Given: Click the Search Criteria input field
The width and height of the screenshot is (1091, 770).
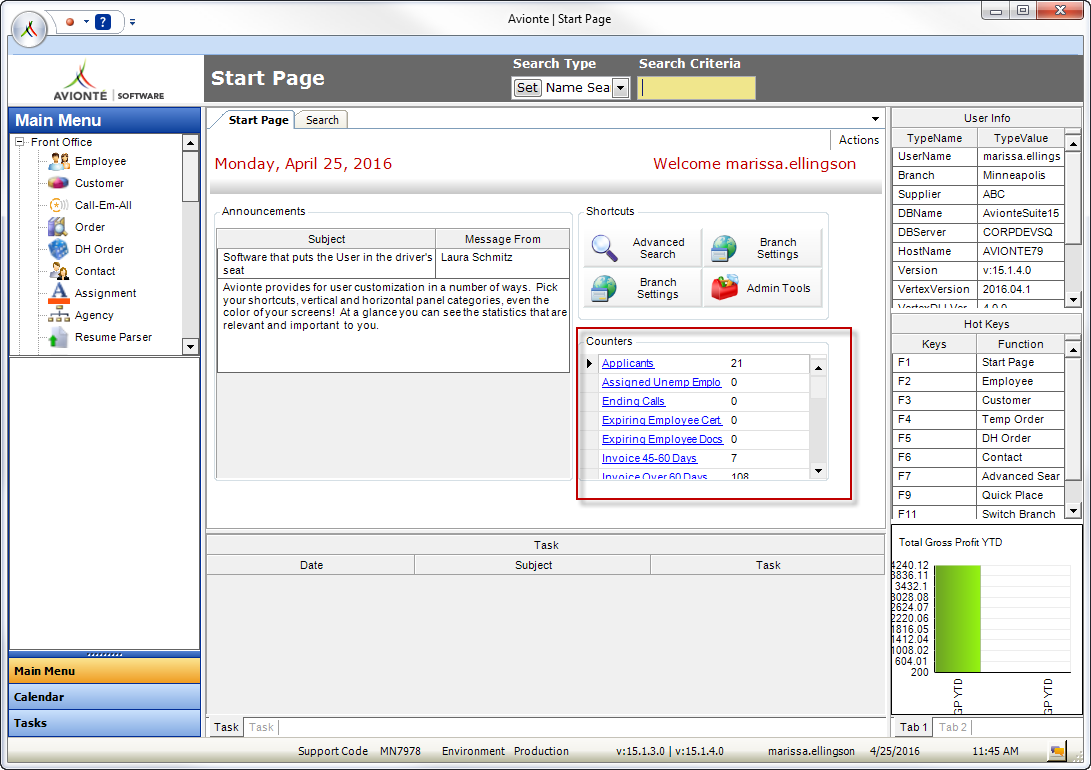Looking at the screenshot, I should tap(695, 87).
